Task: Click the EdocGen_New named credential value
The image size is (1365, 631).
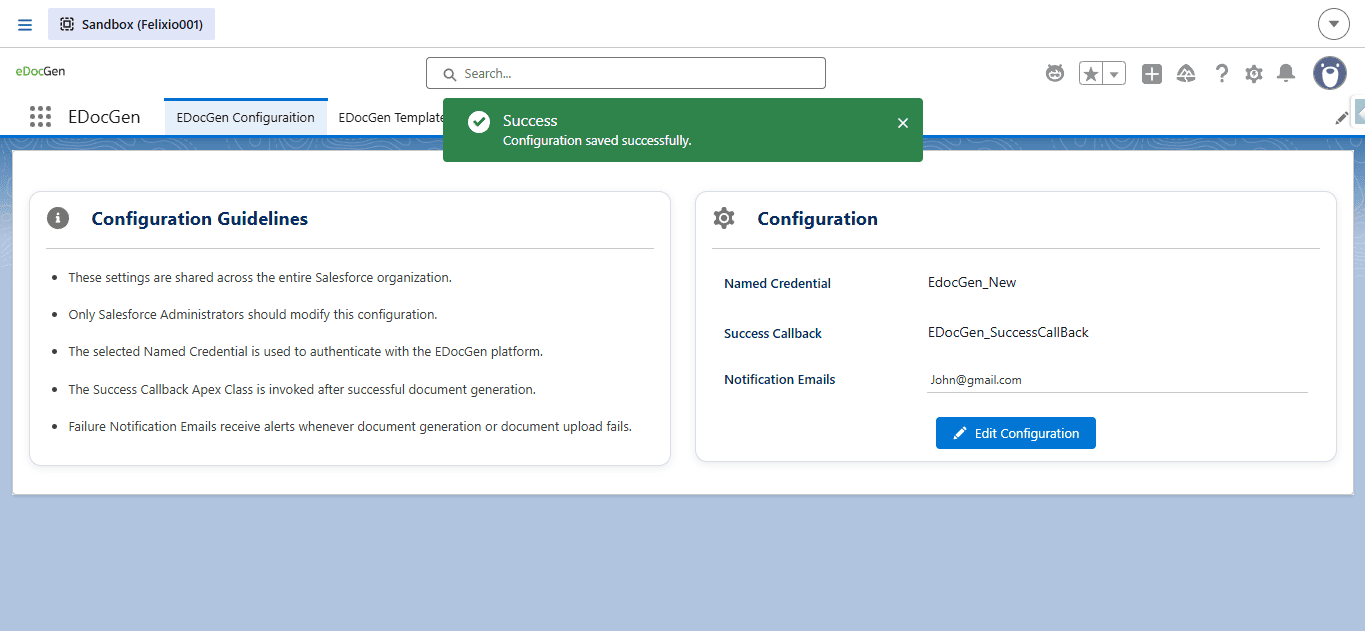Action: 972,282
